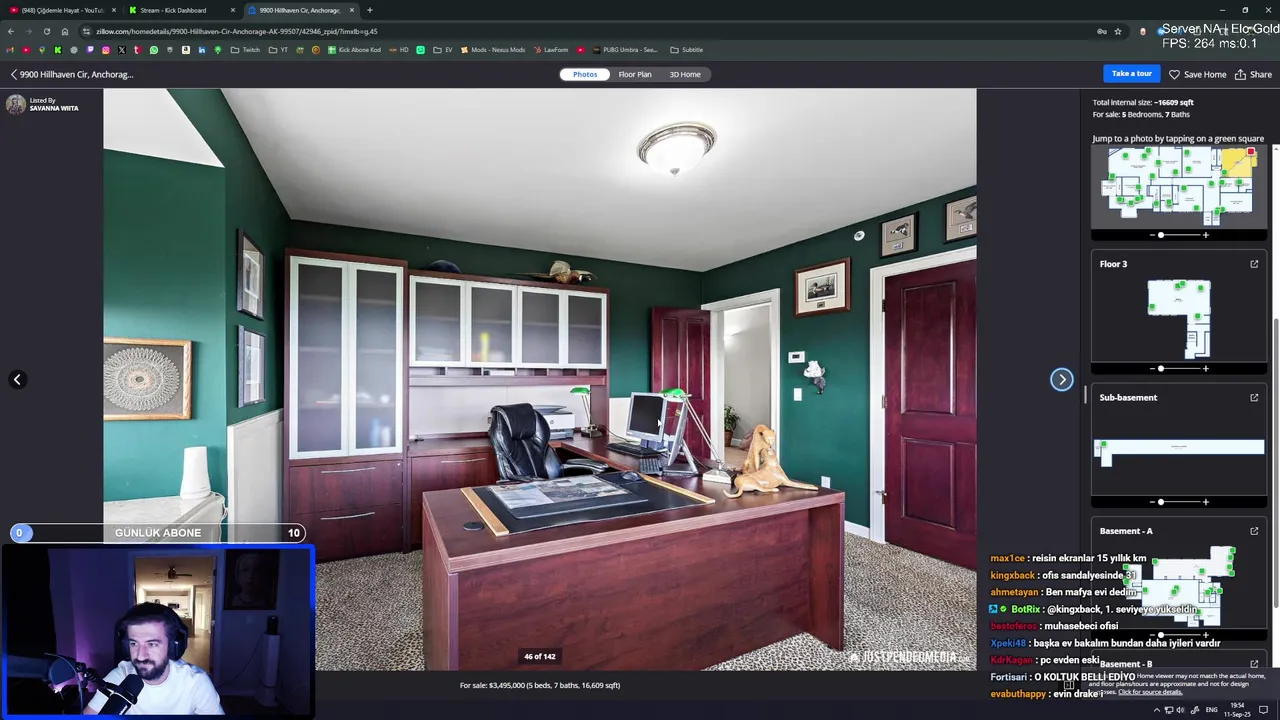The width and height of the screenshot is (1280, 720).
Task: Click the browser back arrow
Action: (x=11, y=31)
